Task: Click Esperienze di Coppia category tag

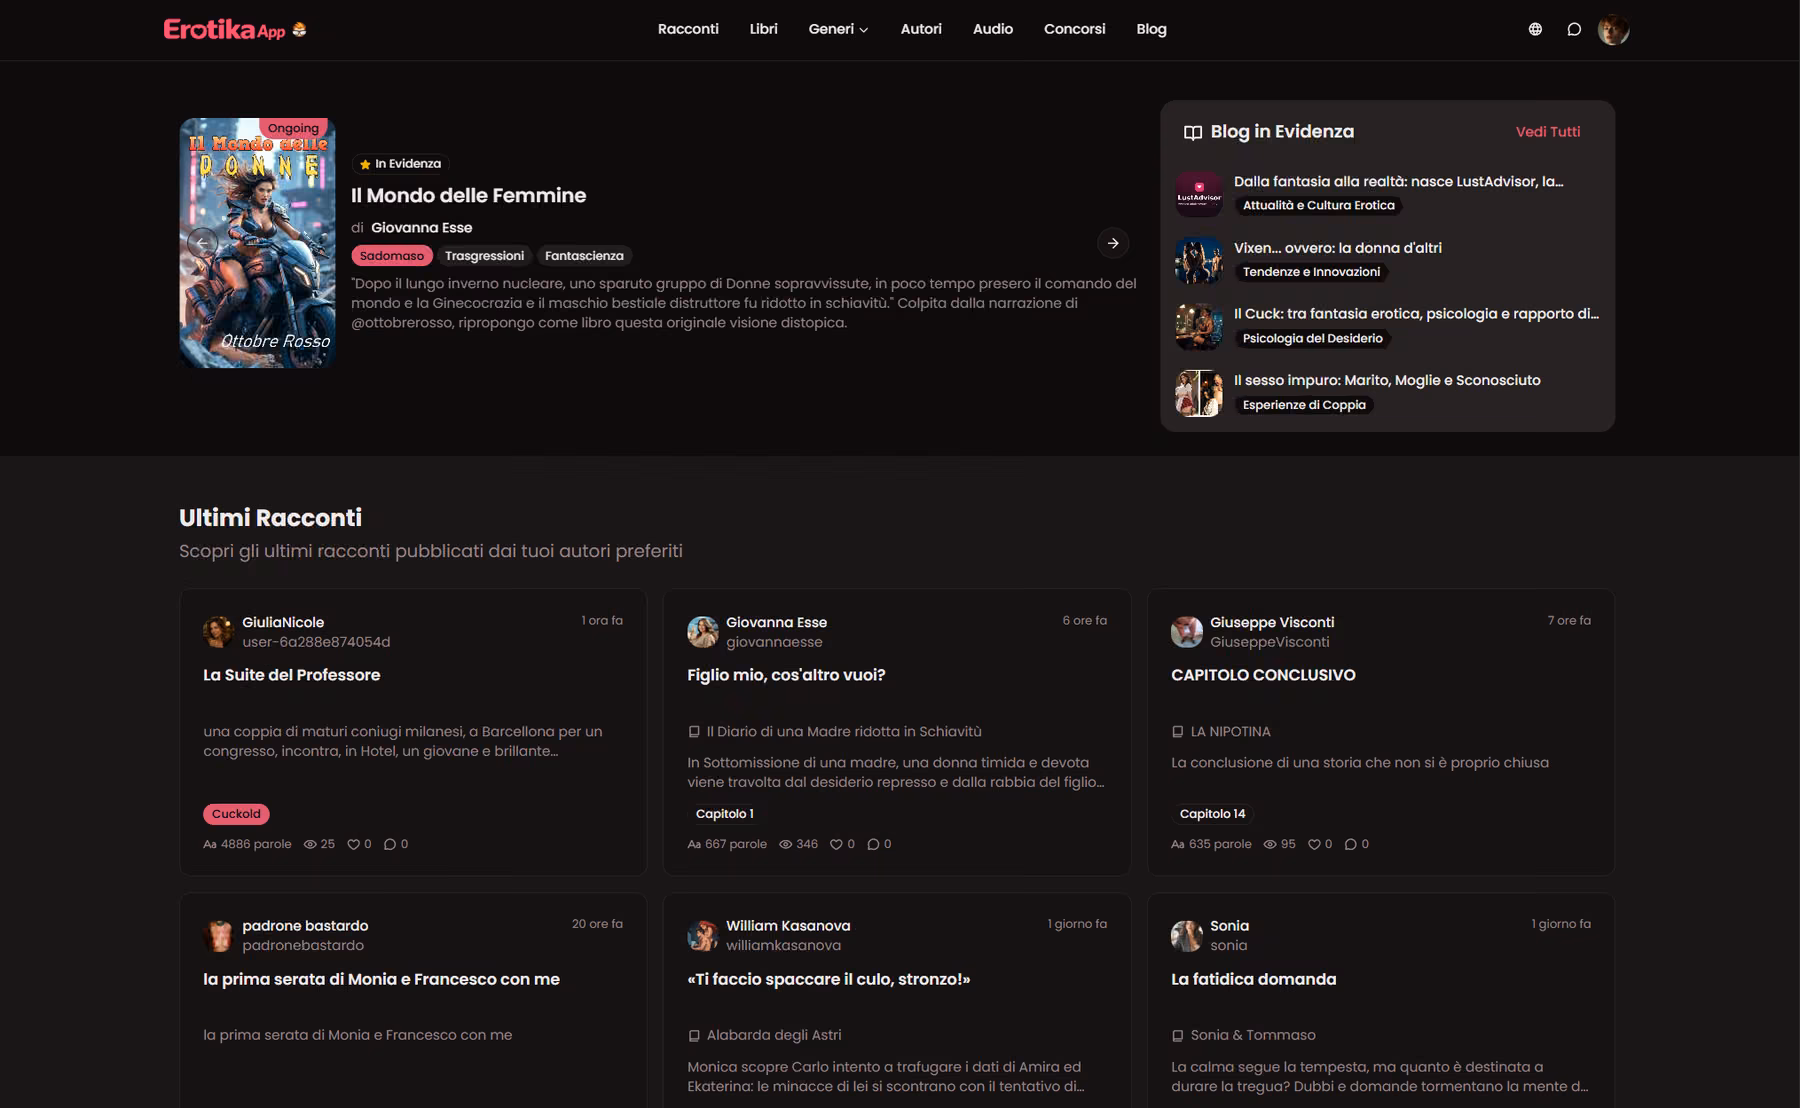Action: click(1304, 405)
